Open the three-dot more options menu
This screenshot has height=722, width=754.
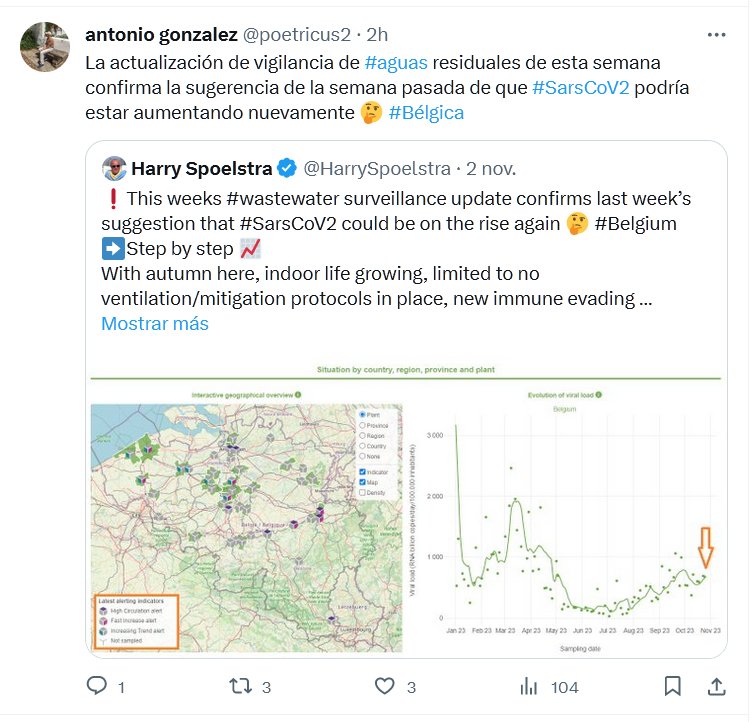pyautogui.click(x=716, y=34)
